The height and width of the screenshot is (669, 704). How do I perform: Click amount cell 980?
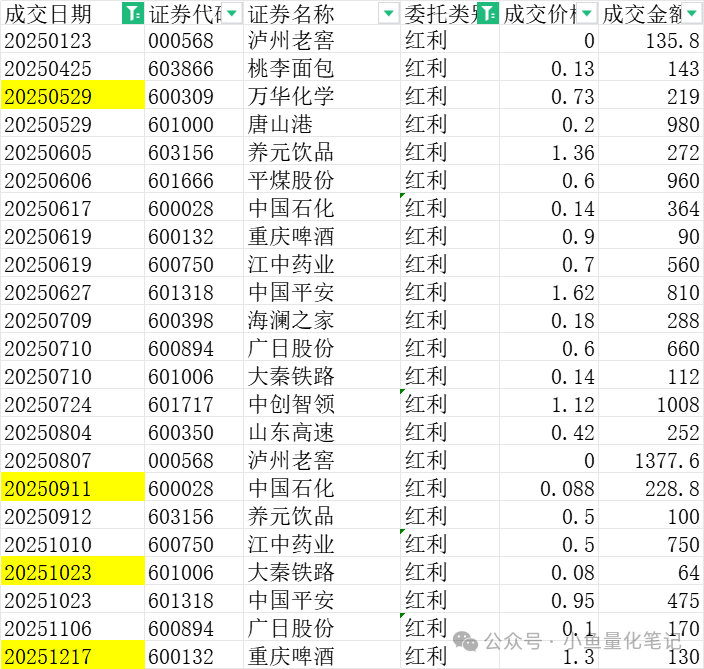coord(651,123)
